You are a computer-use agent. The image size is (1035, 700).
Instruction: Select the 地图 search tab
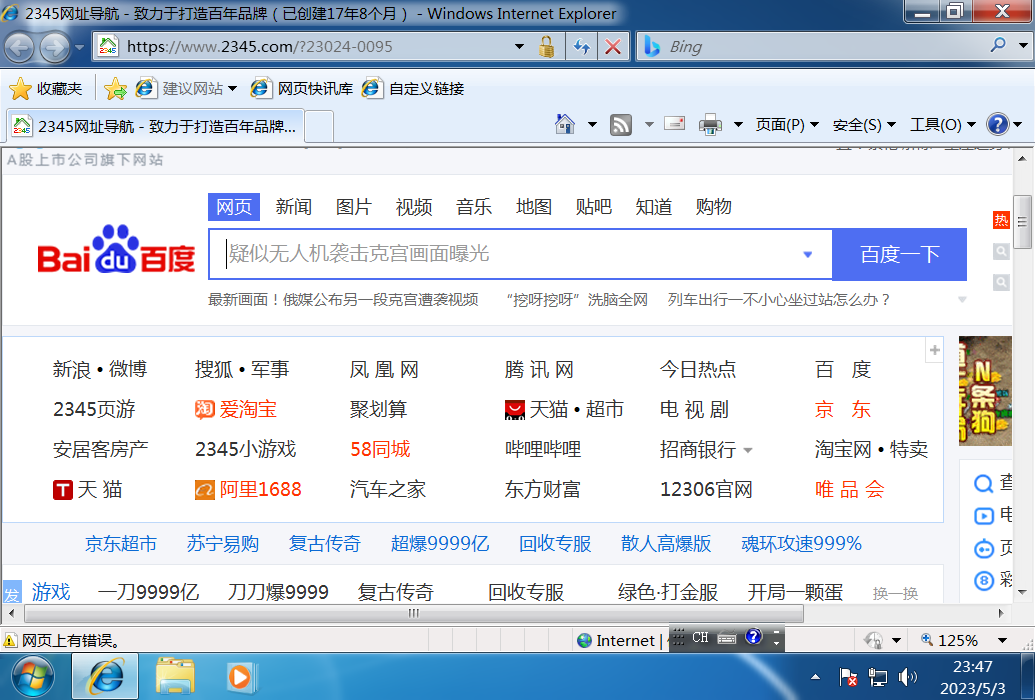click(534, 207)
